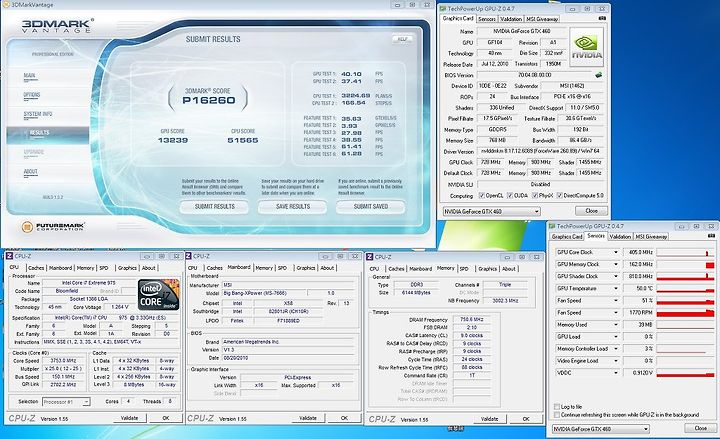Switch to Caches tab in the CPU-Z CPU window
The image size is (720, 439).
[x=36, y=268]
